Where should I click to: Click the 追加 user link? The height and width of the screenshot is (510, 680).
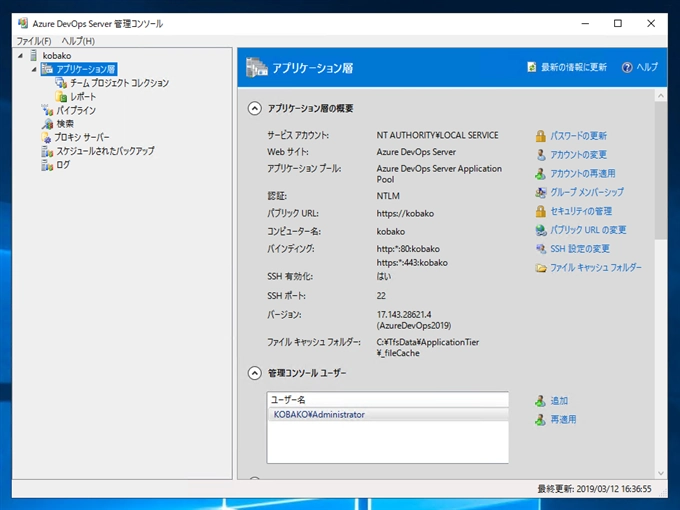coord(559,401)
